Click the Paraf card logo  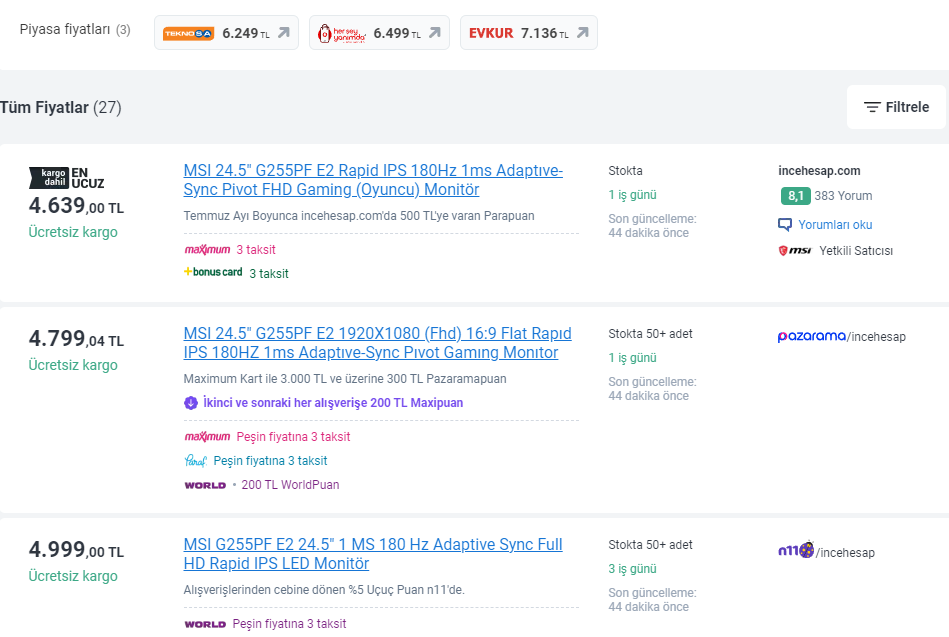pyautogui.click(x=195, y=461)
